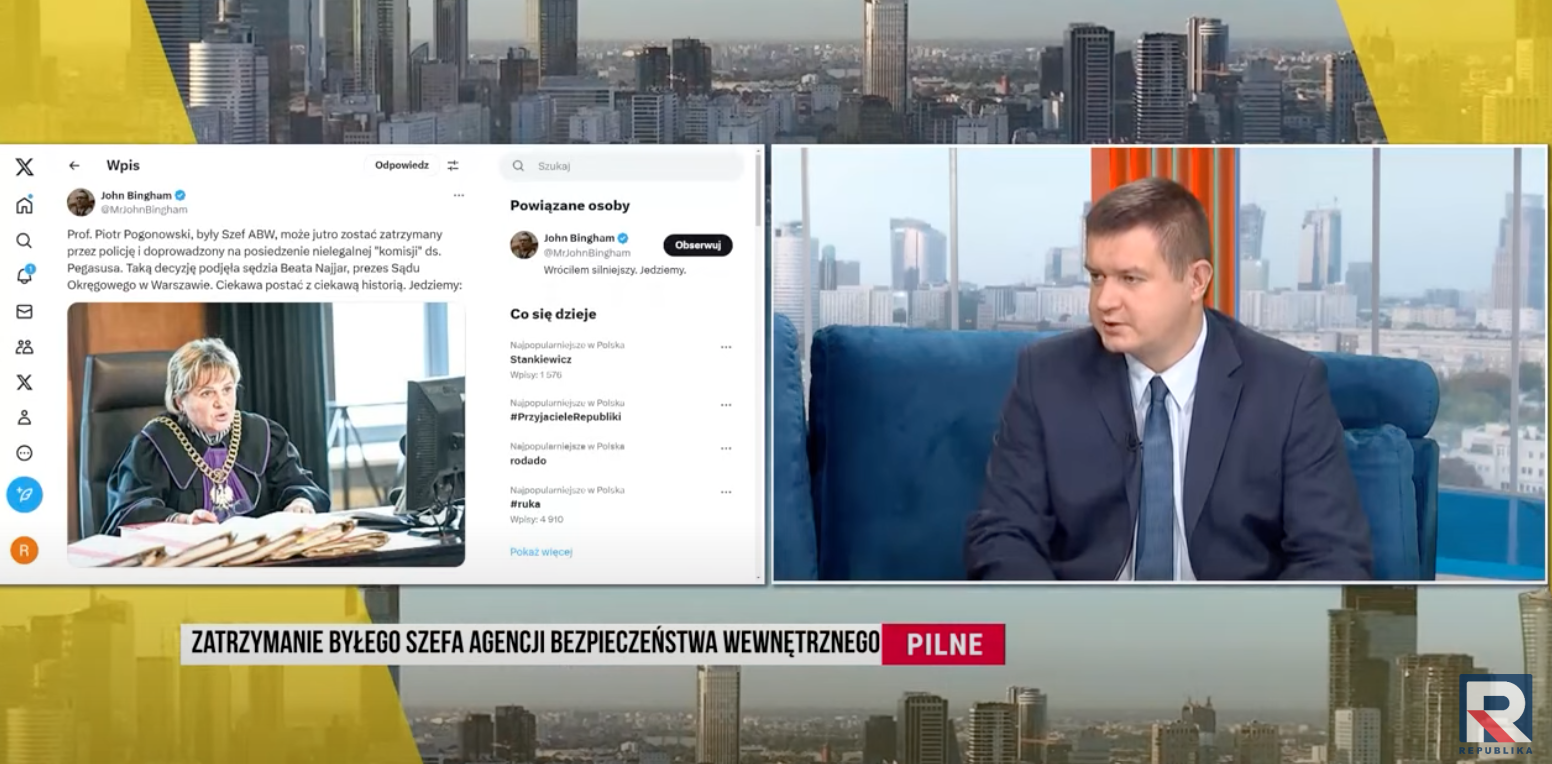Open the judge photo attached to the post

[x=266, y=435]
